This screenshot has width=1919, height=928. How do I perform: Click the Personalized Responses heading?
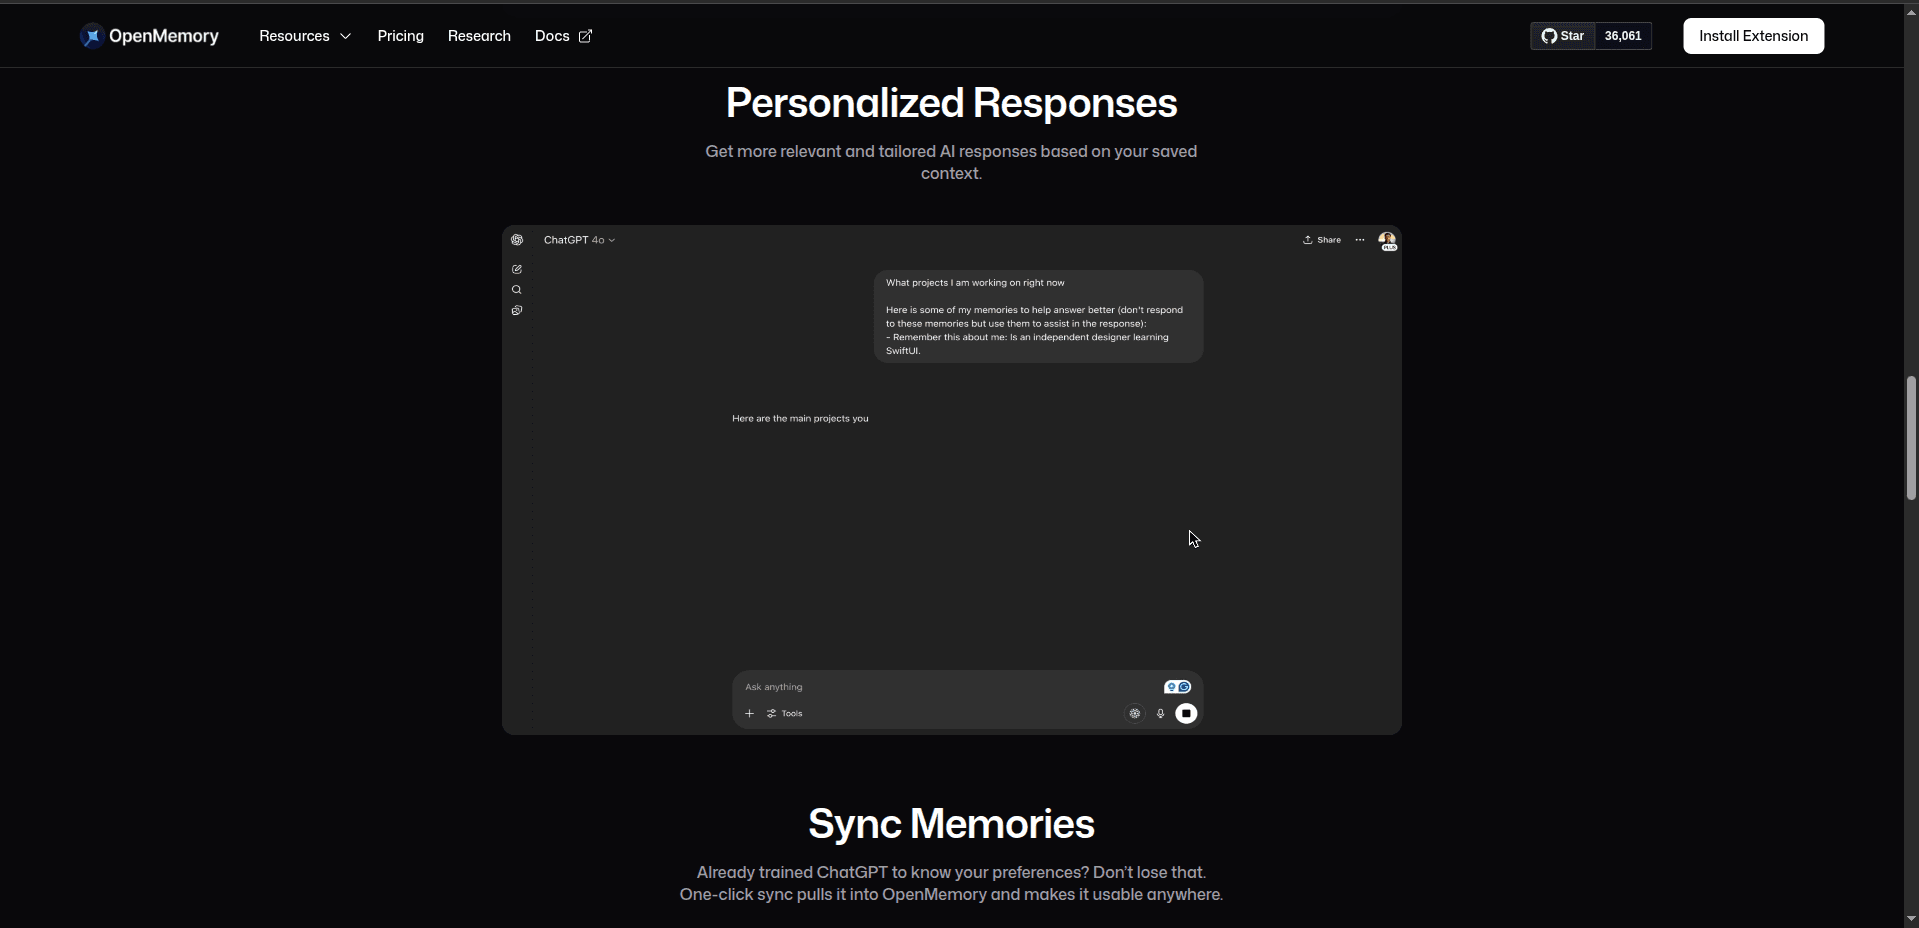pos(951,103)
